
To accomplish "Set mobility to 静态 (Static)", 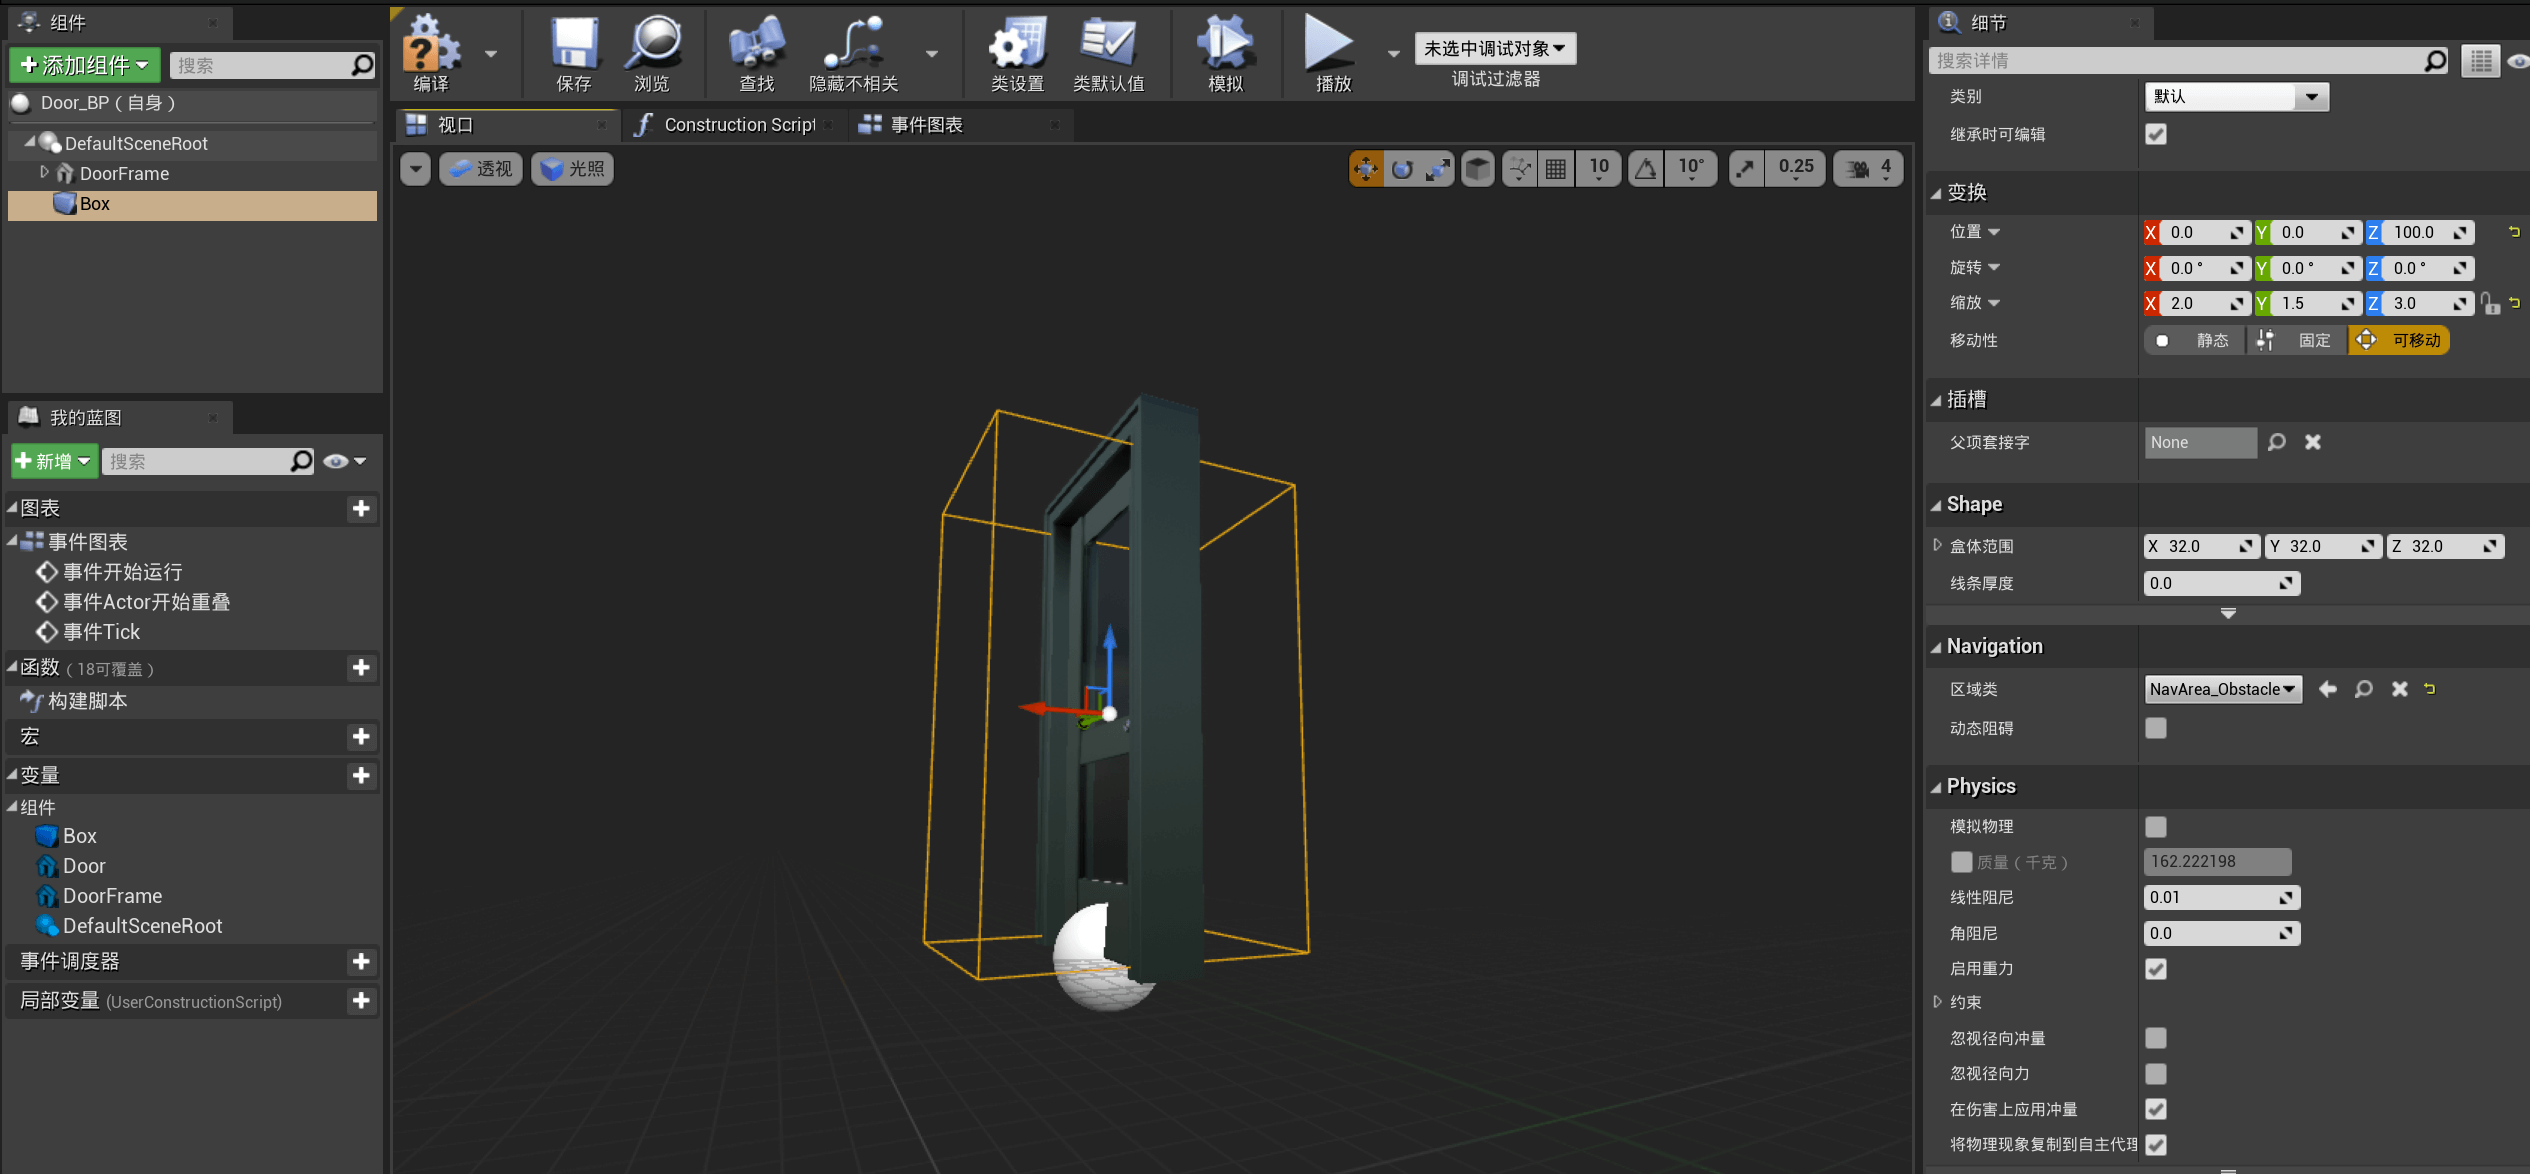I will [x=2195, y=340].
